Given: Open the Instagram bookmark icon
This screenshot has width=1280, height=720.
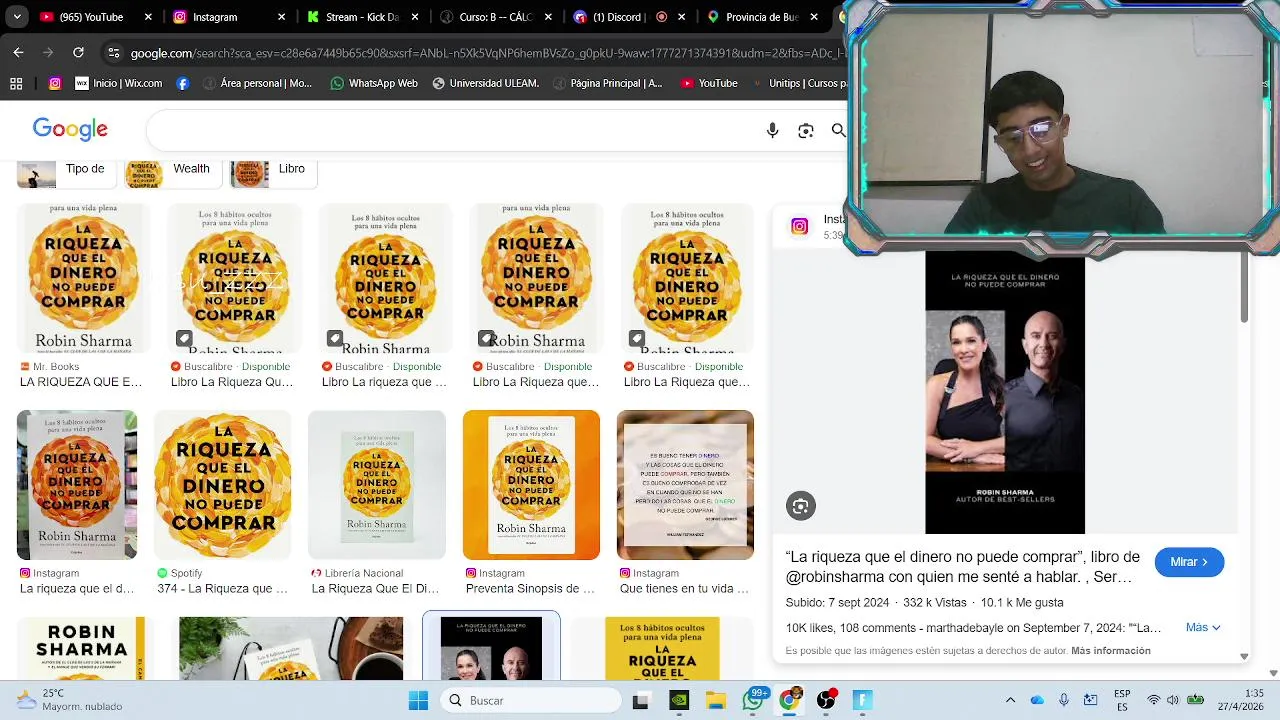Looking at the screenshot, I should click(x=55, y=84).
